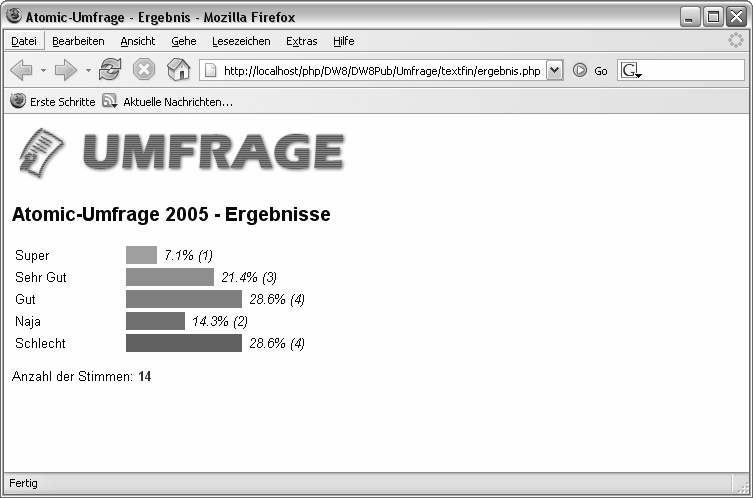Click inside the URL address field

pyautogui.click(x=380, y=71)
